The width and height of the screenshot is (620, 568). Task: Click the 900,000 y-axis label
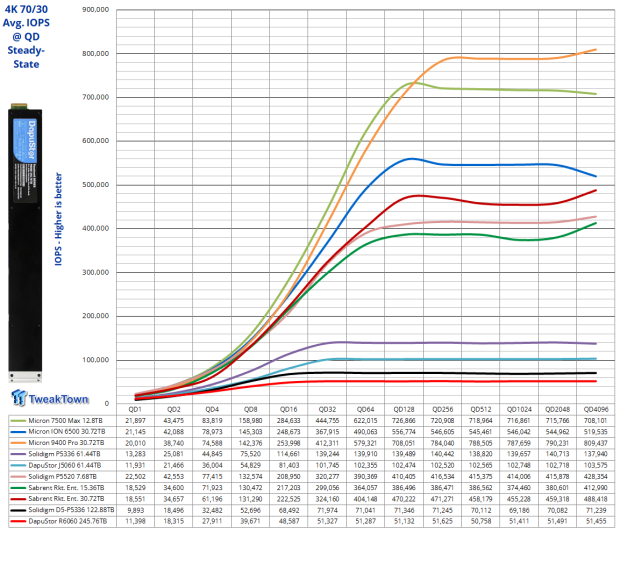95,9
